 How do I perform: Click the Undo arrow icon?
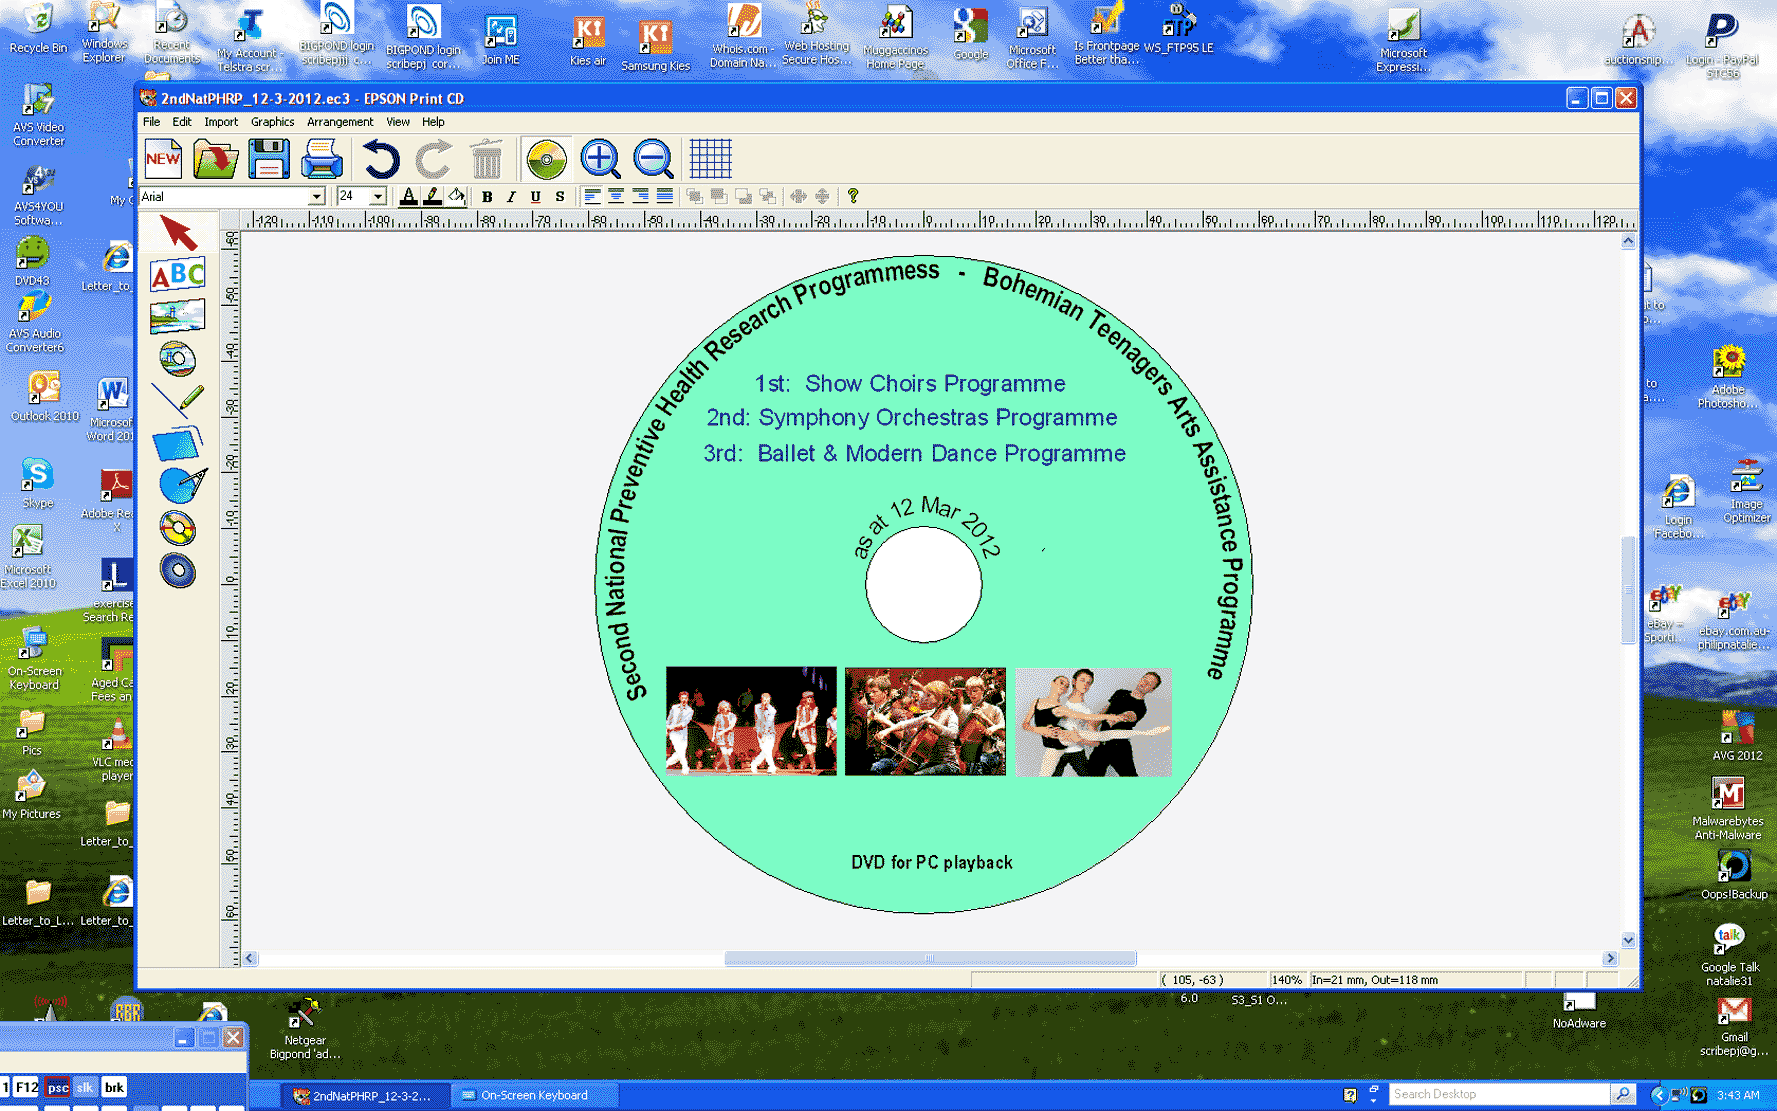pos(380,159)
